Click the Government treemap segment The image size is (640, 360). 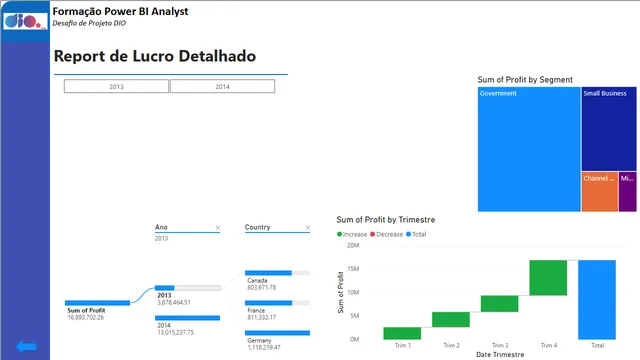point(529,149)
